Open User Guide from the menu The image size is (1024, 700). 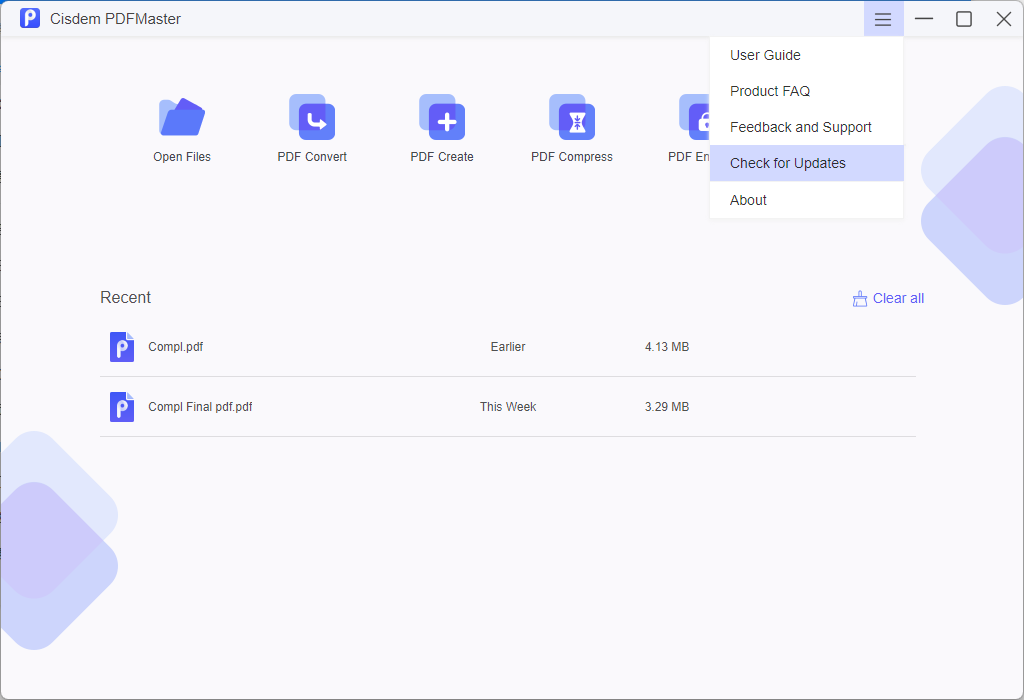(765, 55)
